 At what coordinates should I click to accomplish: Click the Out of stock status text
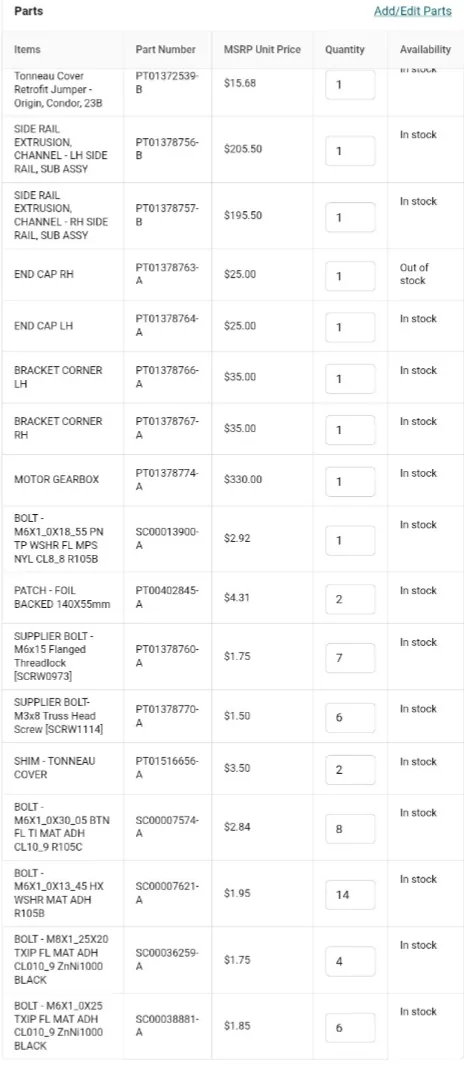(414, 274)
